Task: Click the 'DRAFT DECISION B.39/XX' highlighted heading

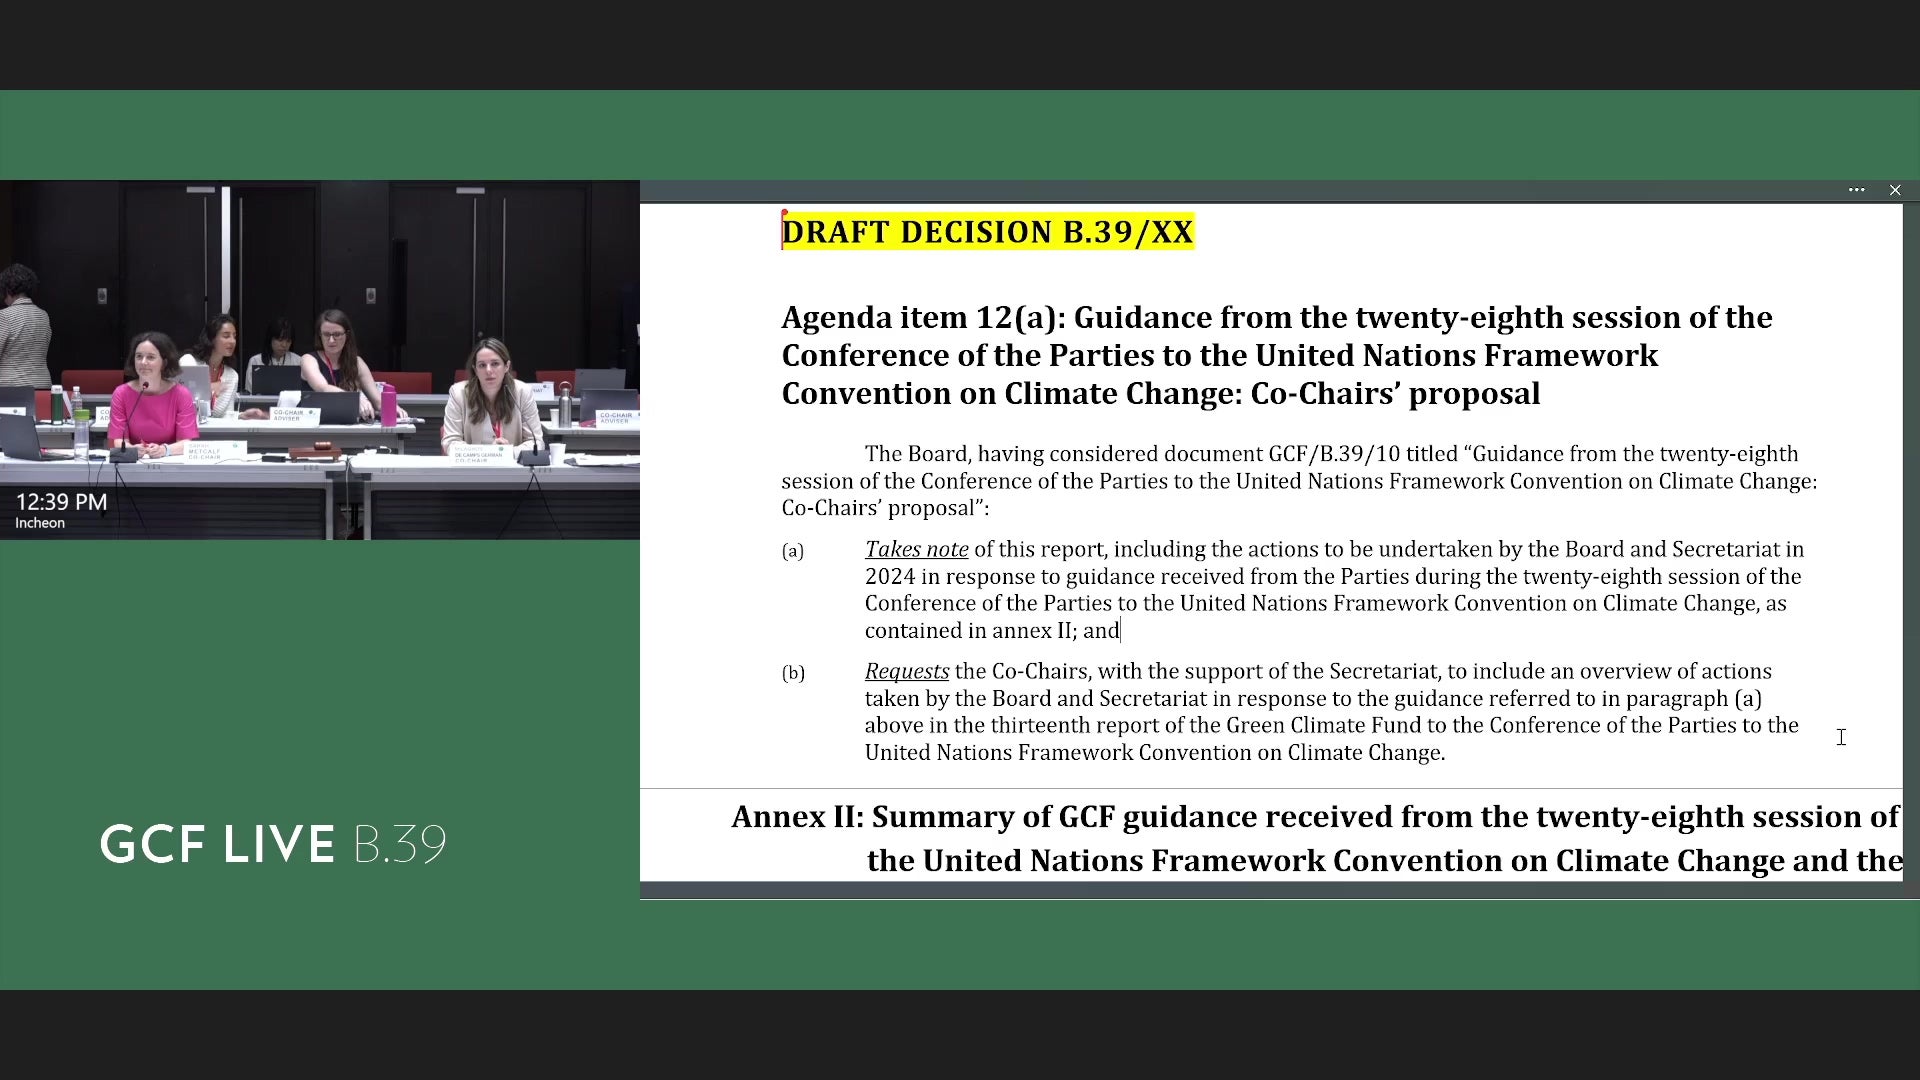Action: [x=988, y=232]
